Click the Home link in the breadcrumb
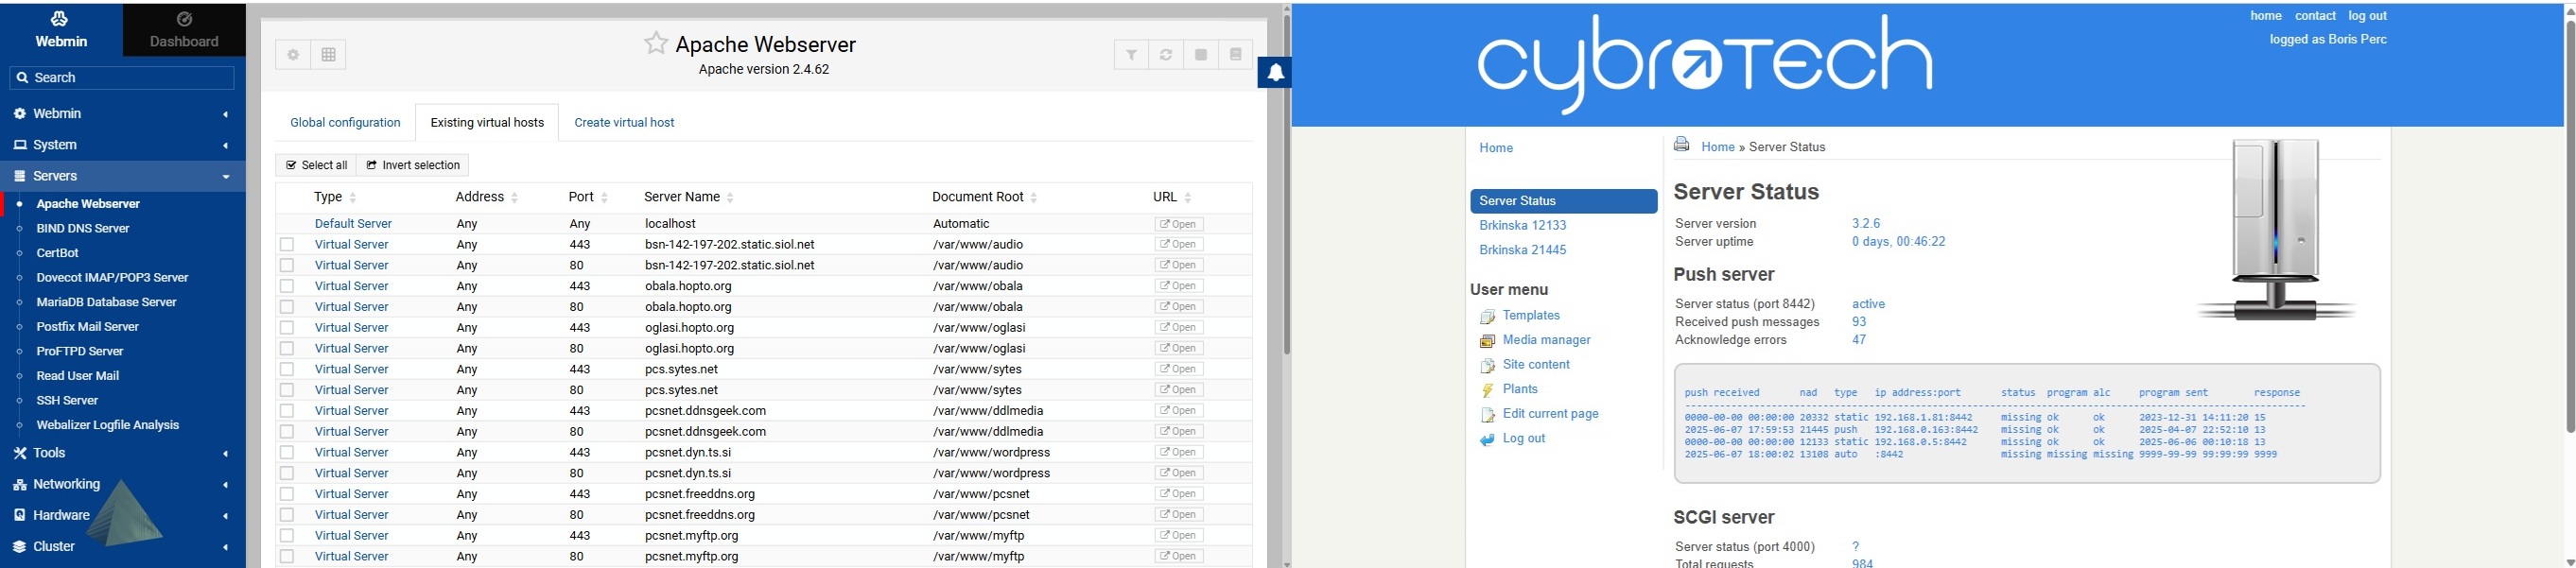This screenshot has height=568, width=2576. tap(1718, 147)
